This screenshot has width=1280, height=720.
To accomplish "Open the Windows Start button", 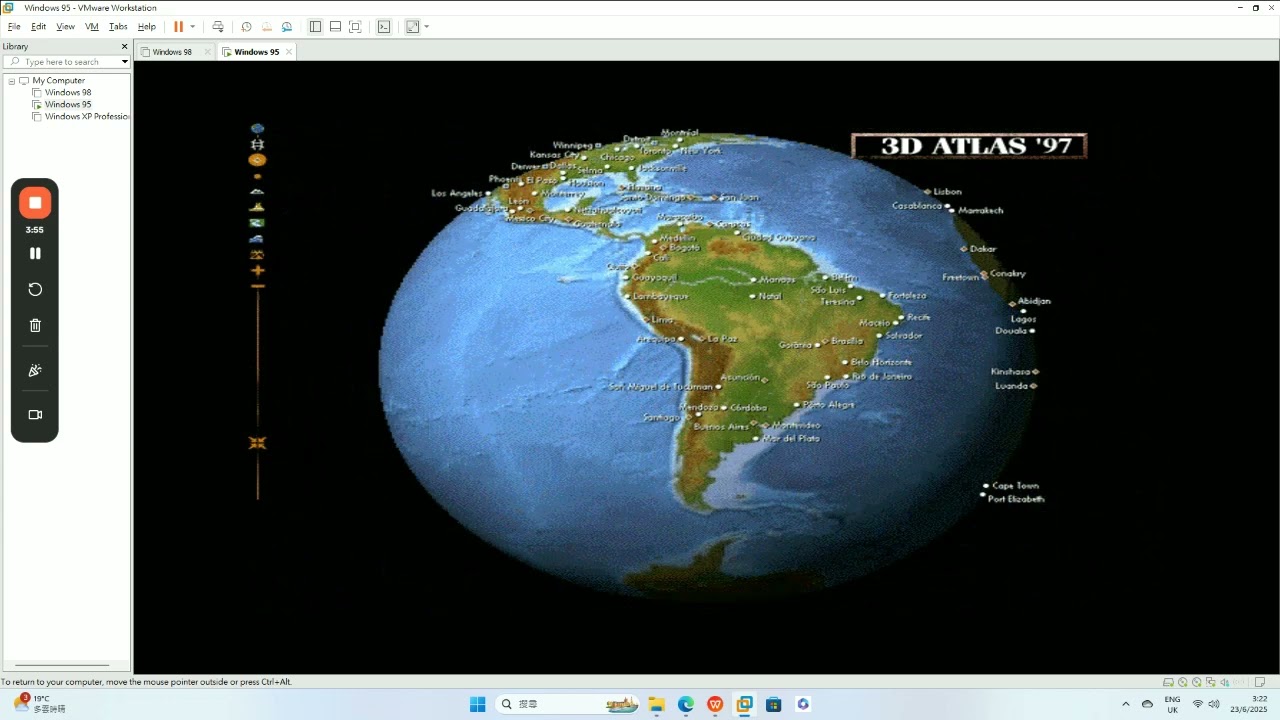I will click(477, 704).
